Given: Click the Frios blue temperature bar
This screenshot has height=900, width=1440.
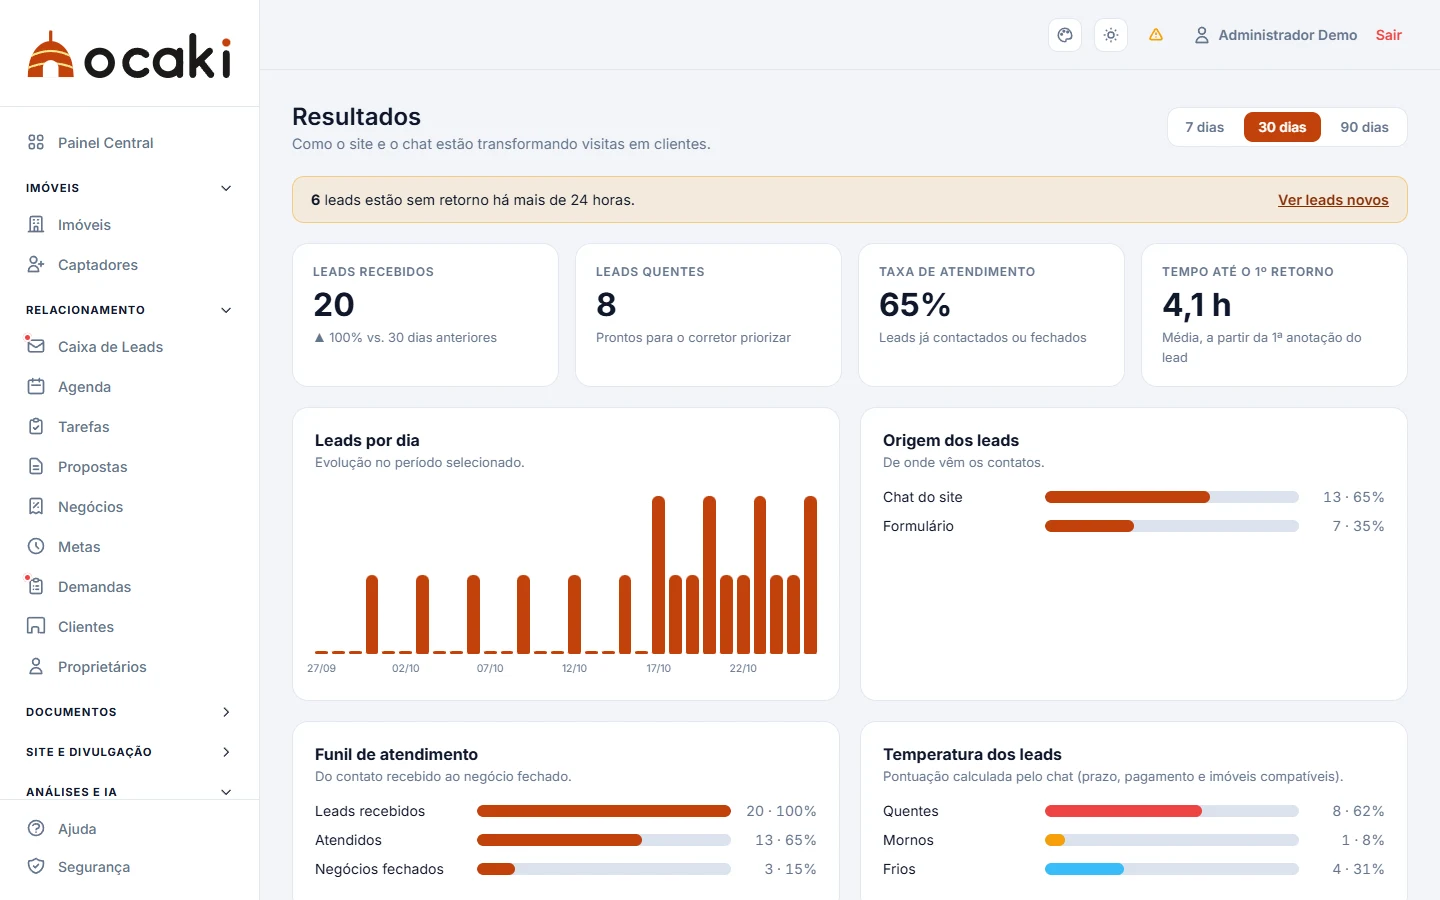Looking at the screenshot, I should (x=1172, y=869).
